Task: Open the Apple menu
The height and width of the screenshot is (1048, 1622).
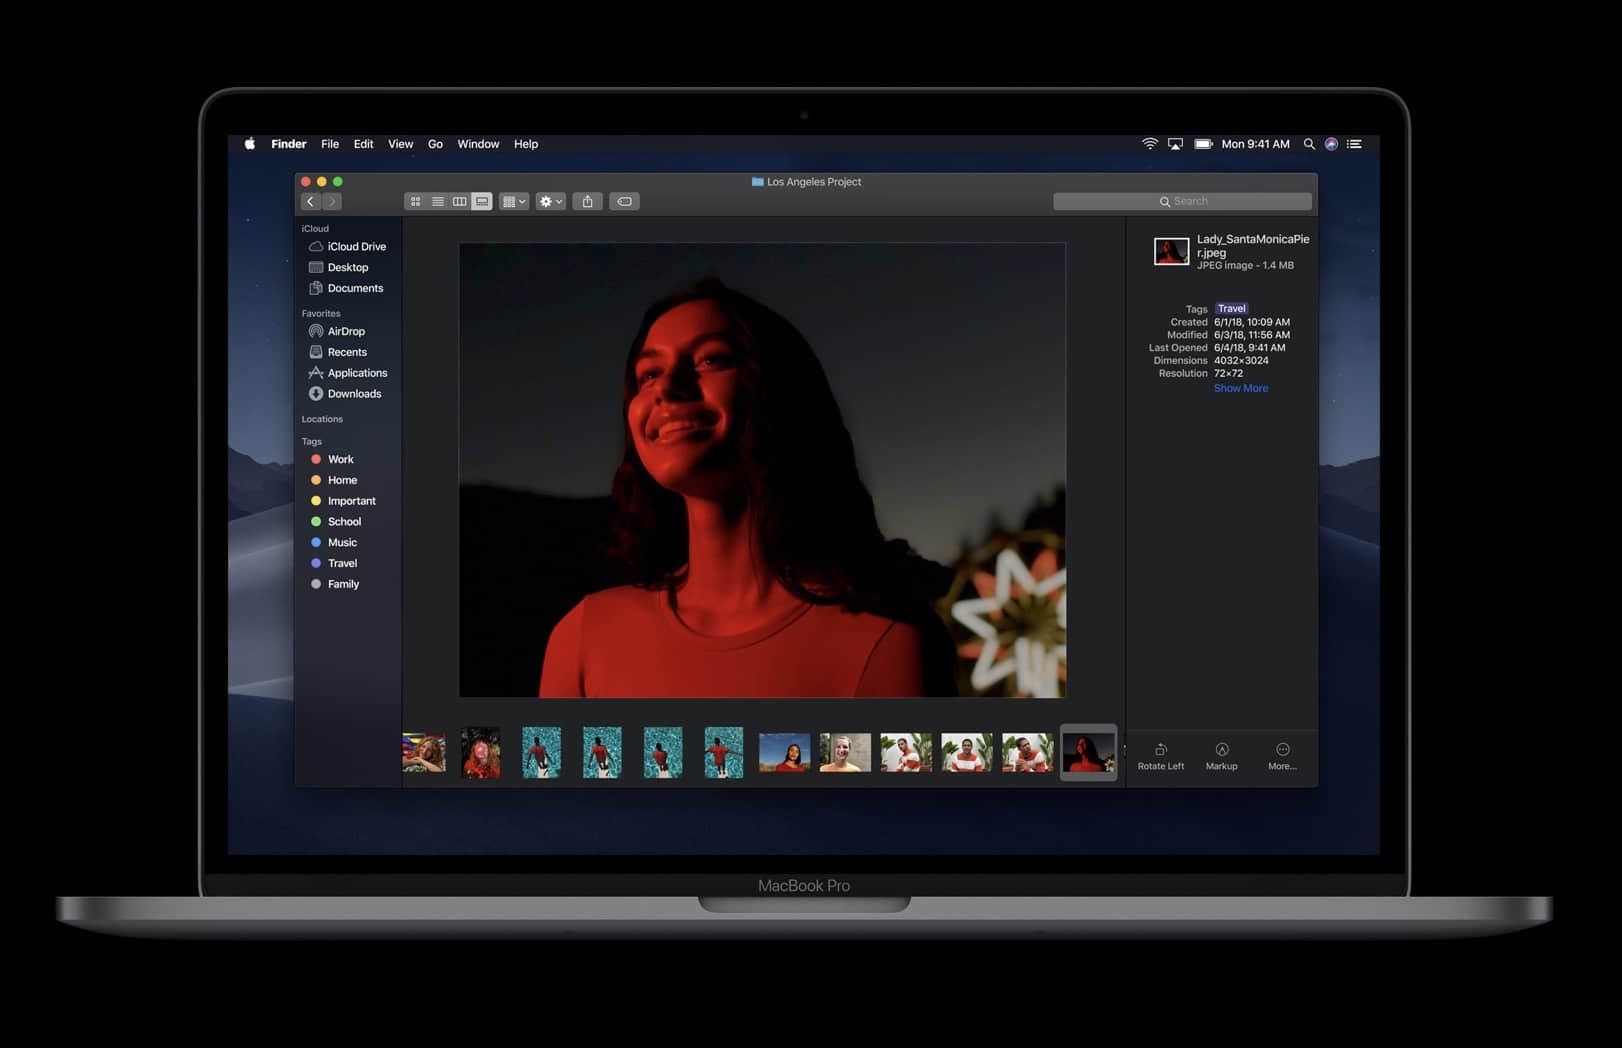Action: (250, 144)
